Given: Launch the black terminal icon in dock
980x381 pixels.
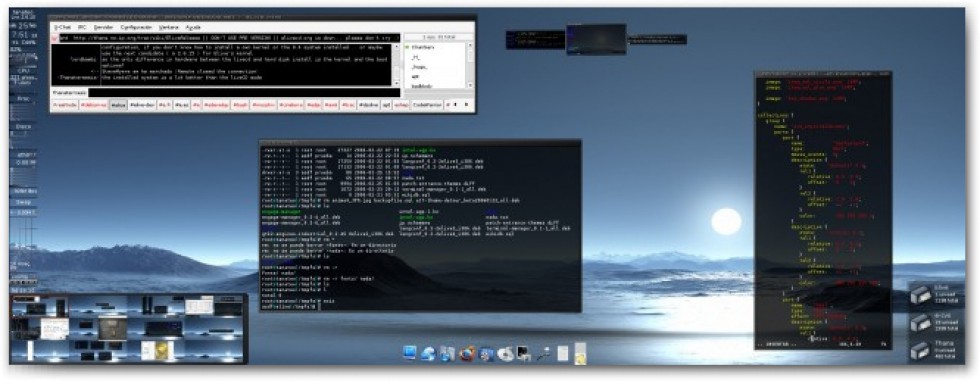Looking at the screenshot, I should point(523,354).
